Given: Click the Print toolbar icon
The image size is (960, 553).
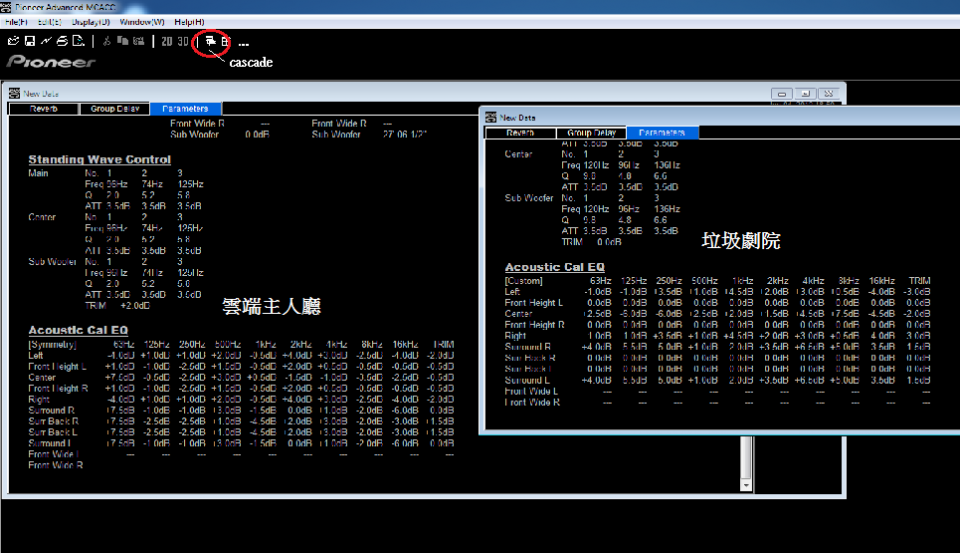Looking at the screenshot, I should point(62,41).
